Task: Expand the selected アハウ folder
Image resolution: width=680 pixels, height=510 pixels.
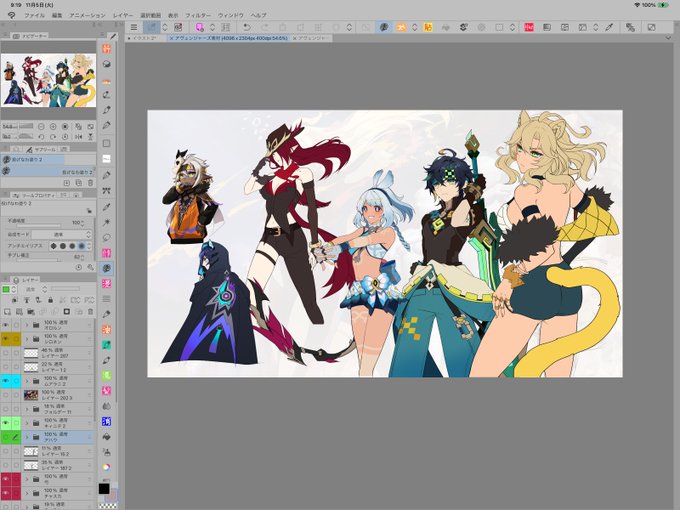Action: pos(27,437)
